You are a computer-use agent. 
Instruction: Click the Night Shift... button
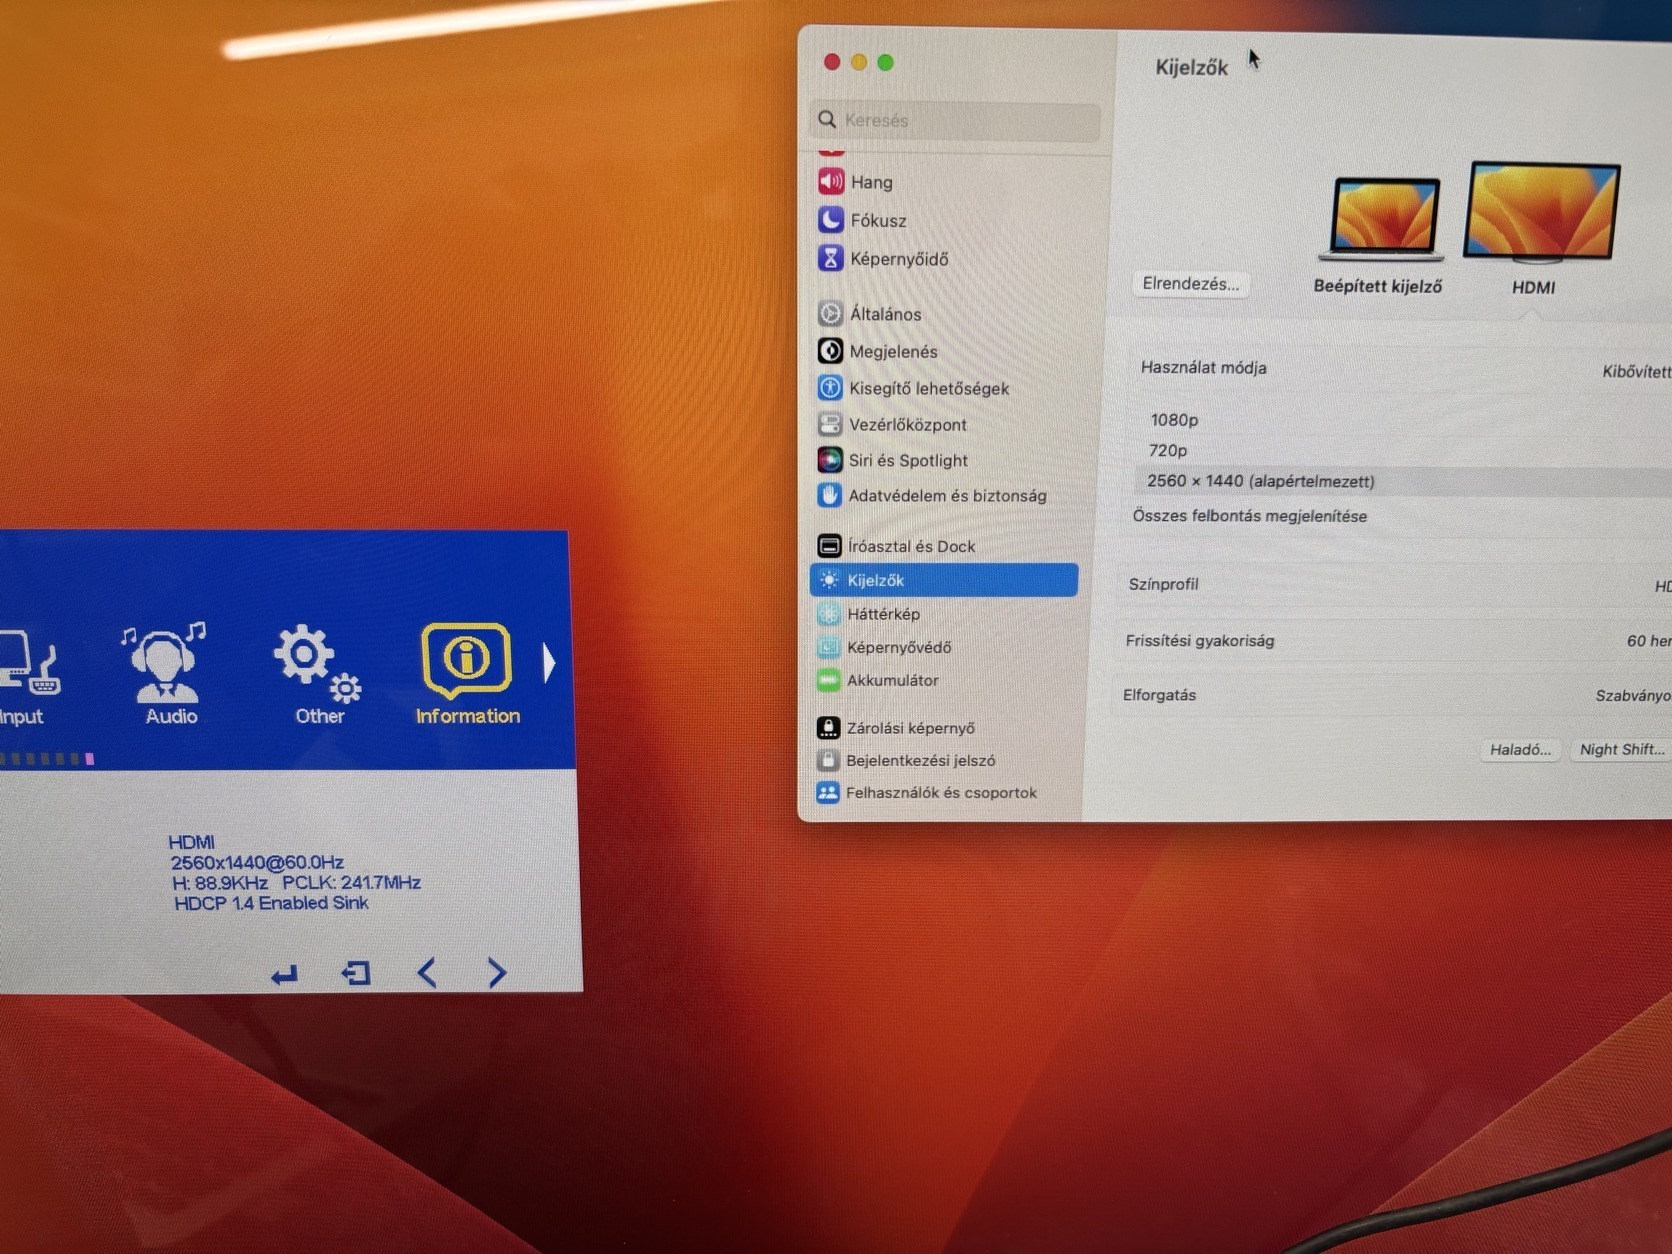coord(1622,750)
